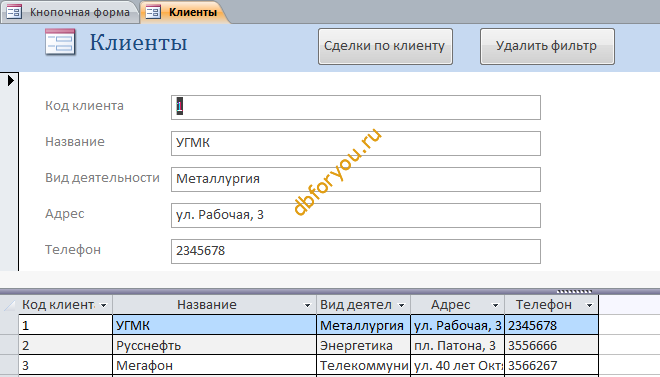The height and width of the screenshot is (377, 660).
Task: Click the splitter grip above the datasheet
Action: coord(575,291)
